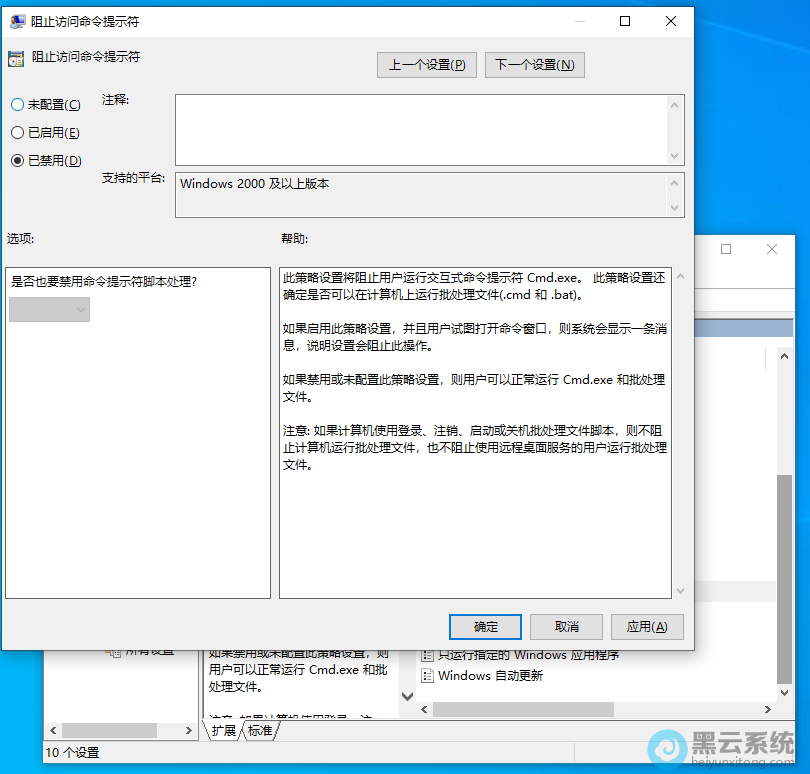This screenshot has height=774, width=810.
Task: Click the Windows 自动更新 setting icon
Action: tap(428, 675)
